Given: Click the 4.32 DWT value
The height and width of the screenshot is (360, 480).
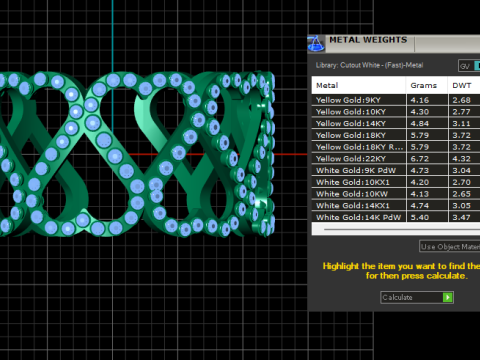Looking at the screenshot, I should 461,159.
